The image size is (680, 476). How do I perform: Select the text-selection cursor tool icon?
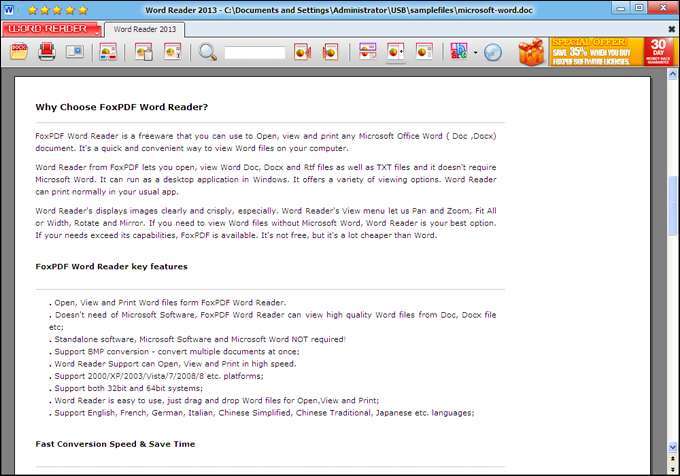[x=172, y=52]
